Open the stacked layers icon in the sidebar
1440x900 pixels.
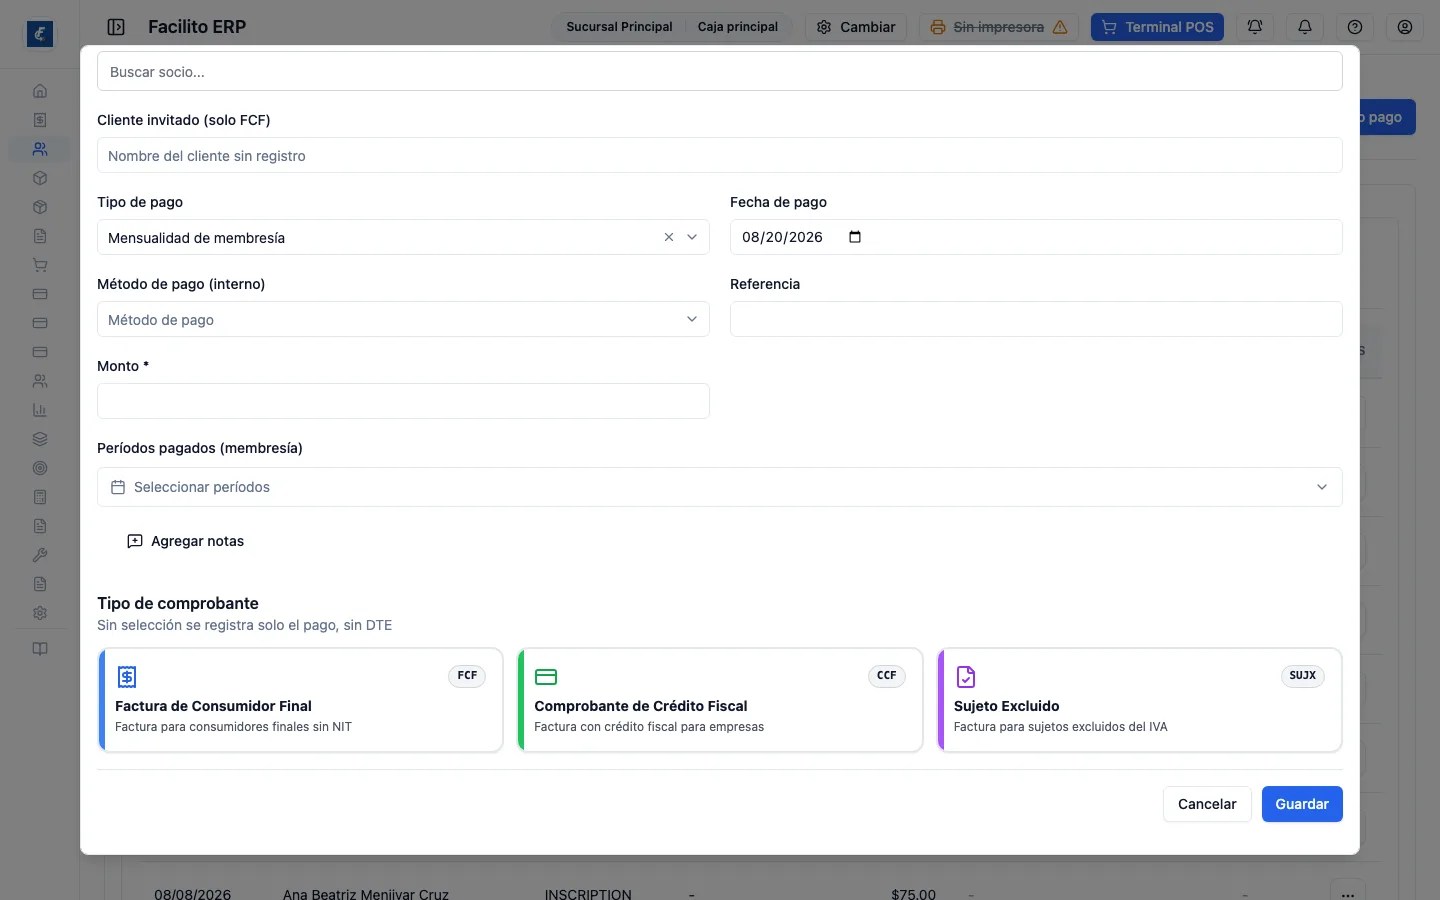point(40,439)
